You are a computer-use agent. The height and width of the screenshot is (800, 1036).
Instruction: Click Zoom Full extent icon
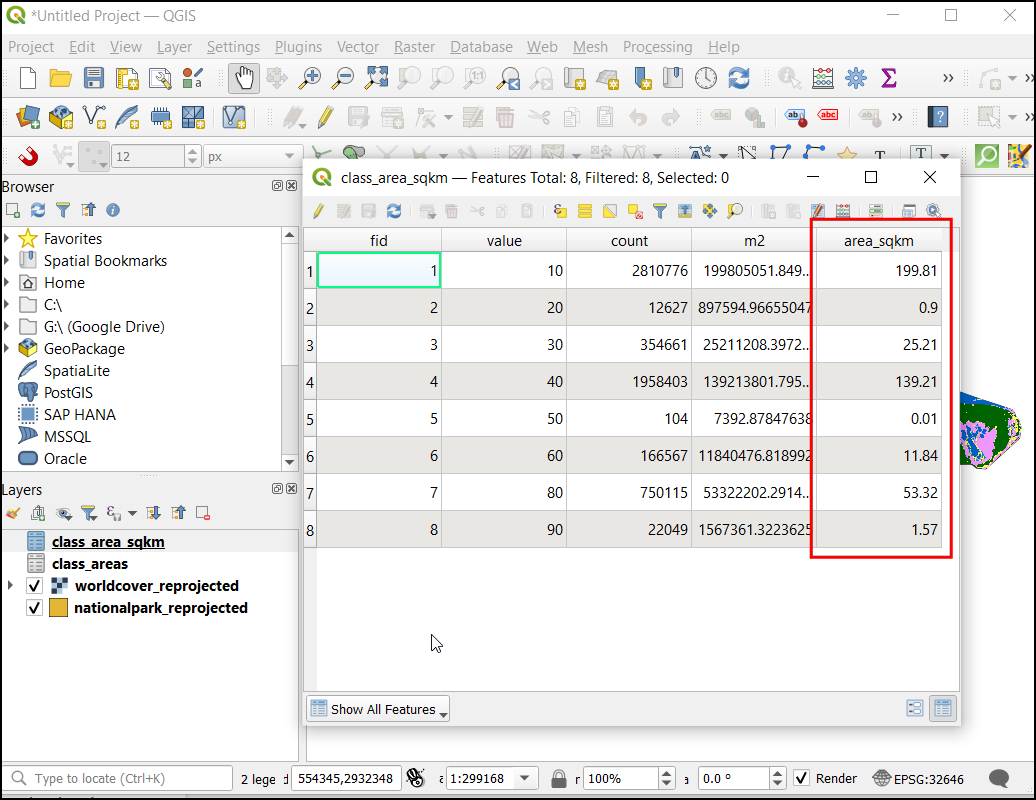pos(376,78)
